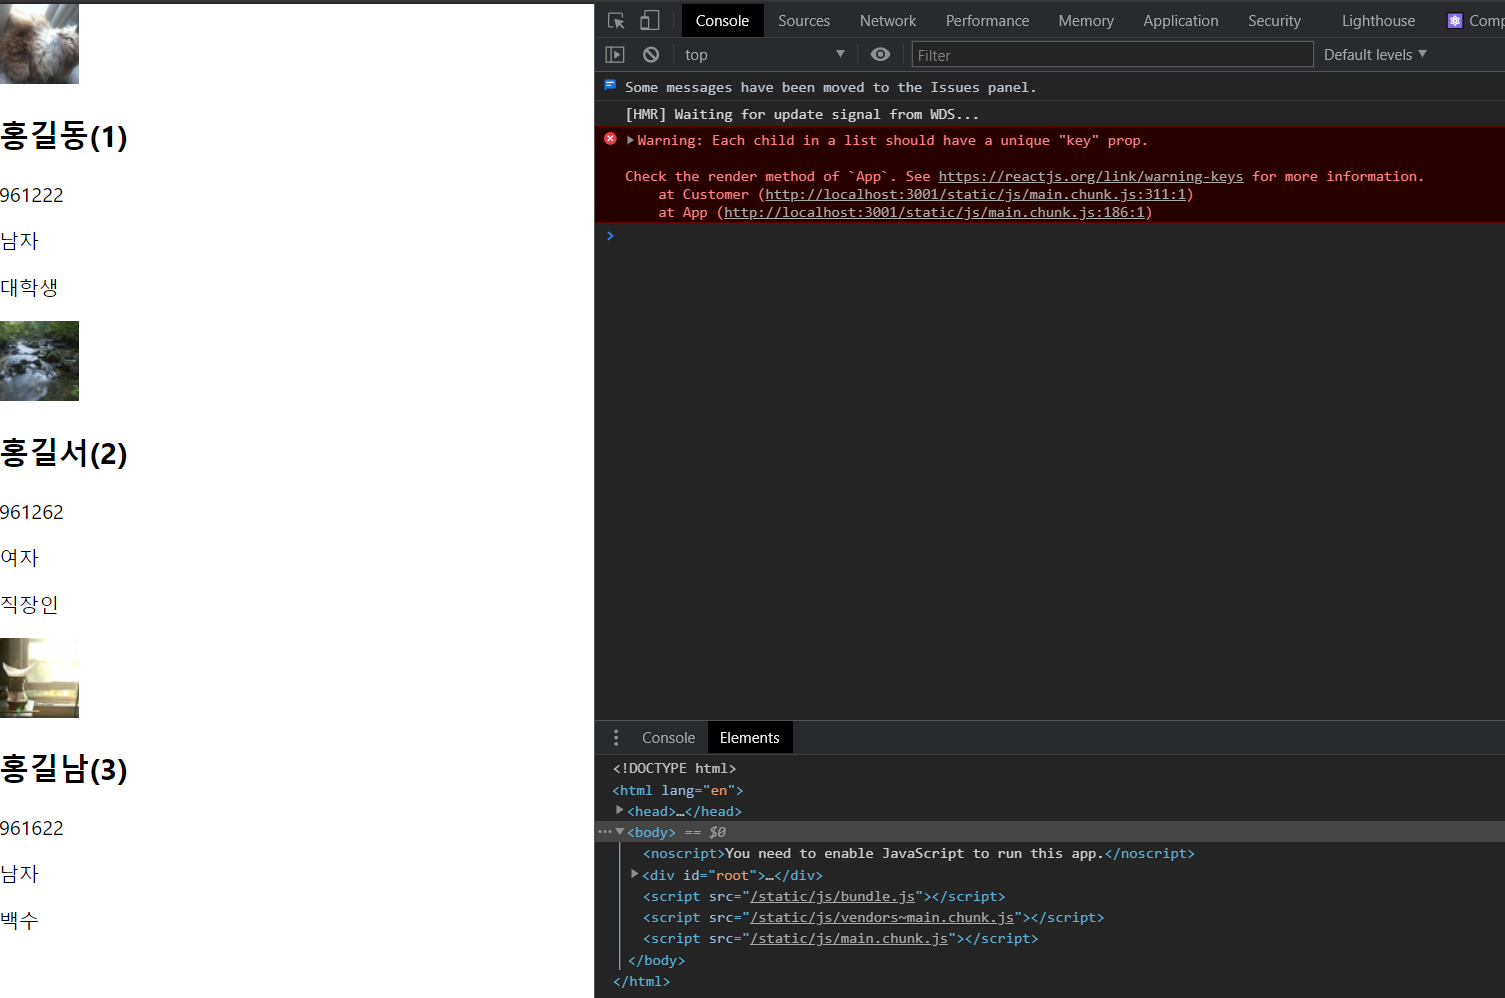This screenshot has height=998, width=1505.
Task: Open the /static/js/bundle.js script link
Action: point(832,897)
